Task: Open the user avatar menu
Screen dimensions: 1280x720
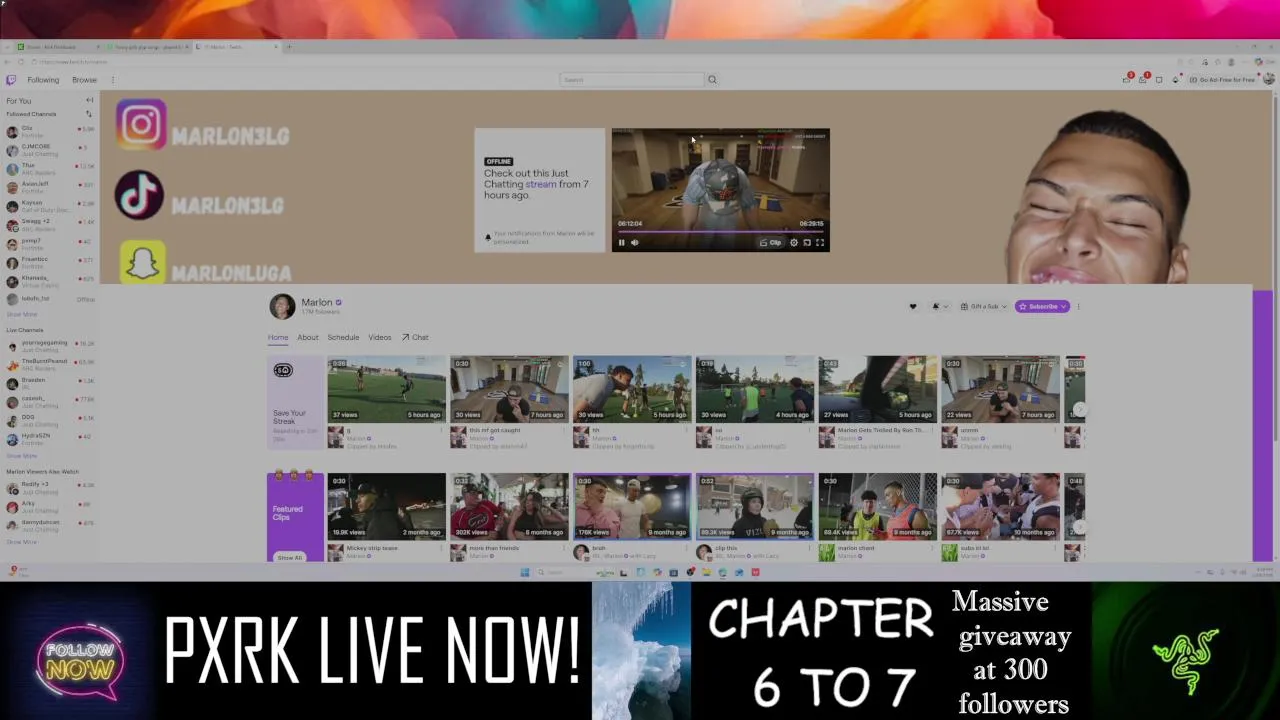Action: pos(1269,80)
